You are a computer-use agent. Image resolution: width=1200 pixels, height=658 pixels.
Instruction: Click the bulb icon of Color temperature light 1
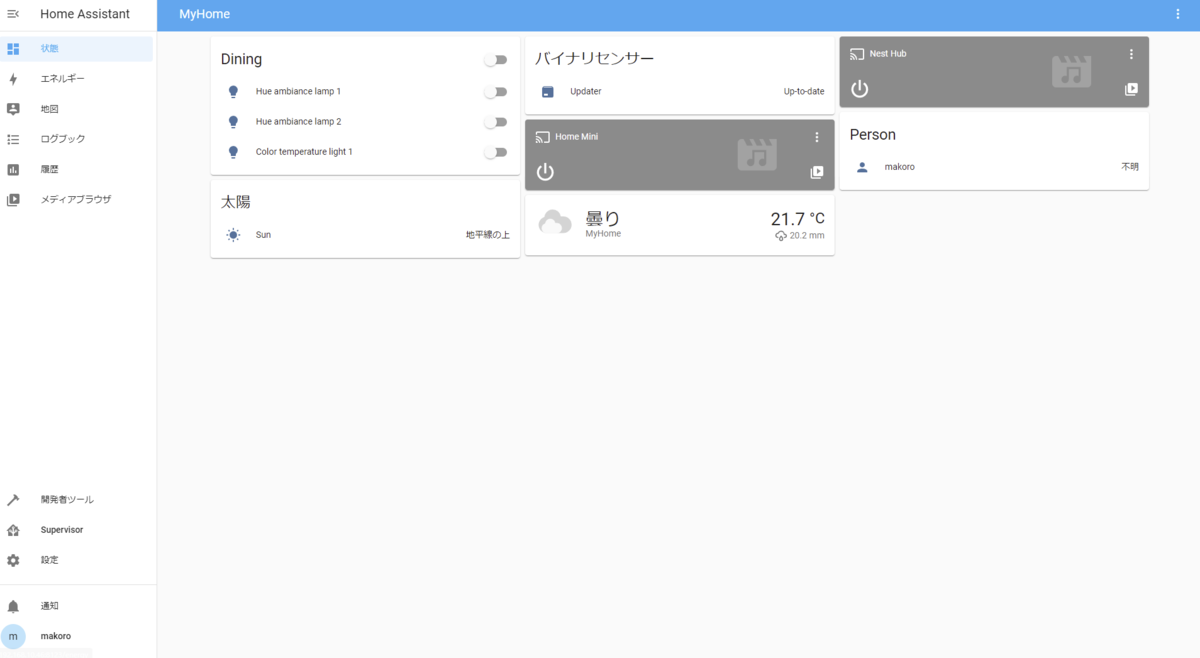coord(233,152)
